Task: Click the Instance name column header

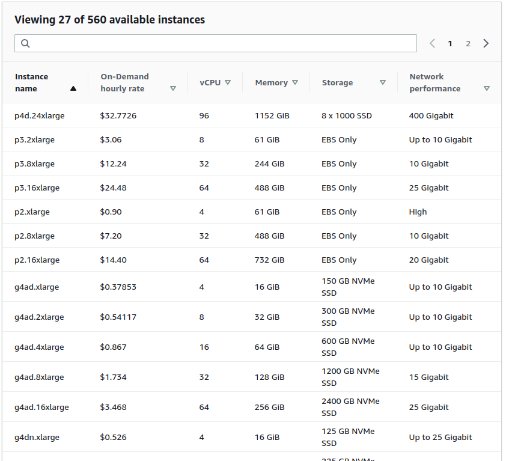Action: (x=32, y=83)
